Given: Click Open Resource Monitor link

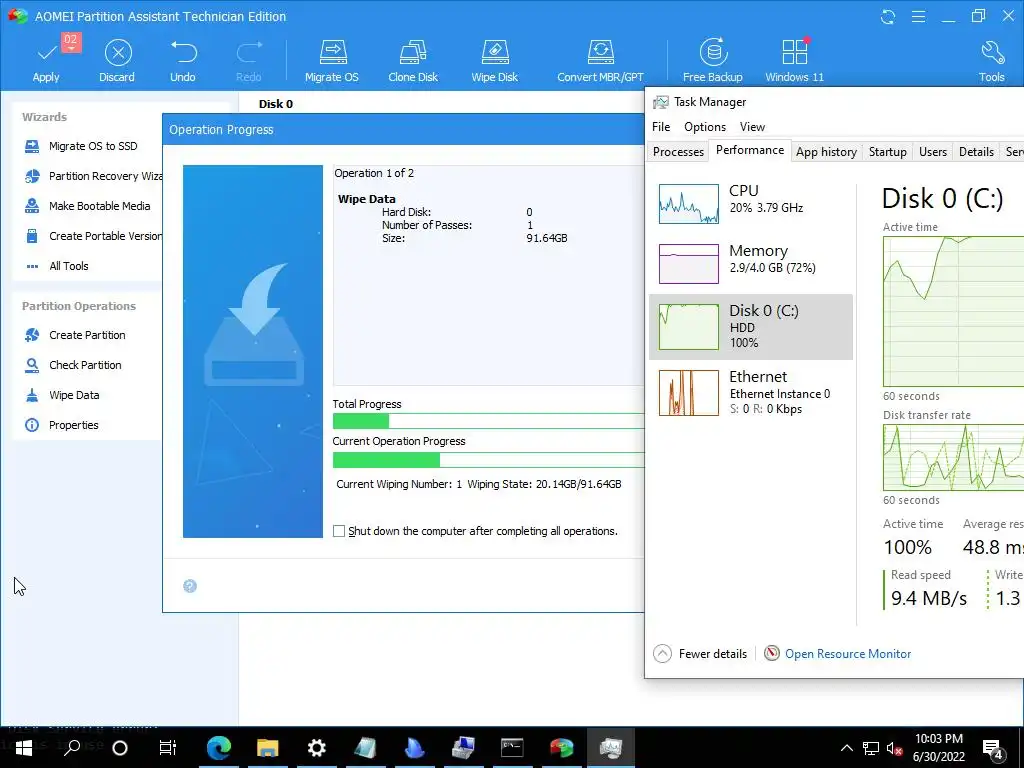Looking at the screenshot, I should [x=848, y=654].
